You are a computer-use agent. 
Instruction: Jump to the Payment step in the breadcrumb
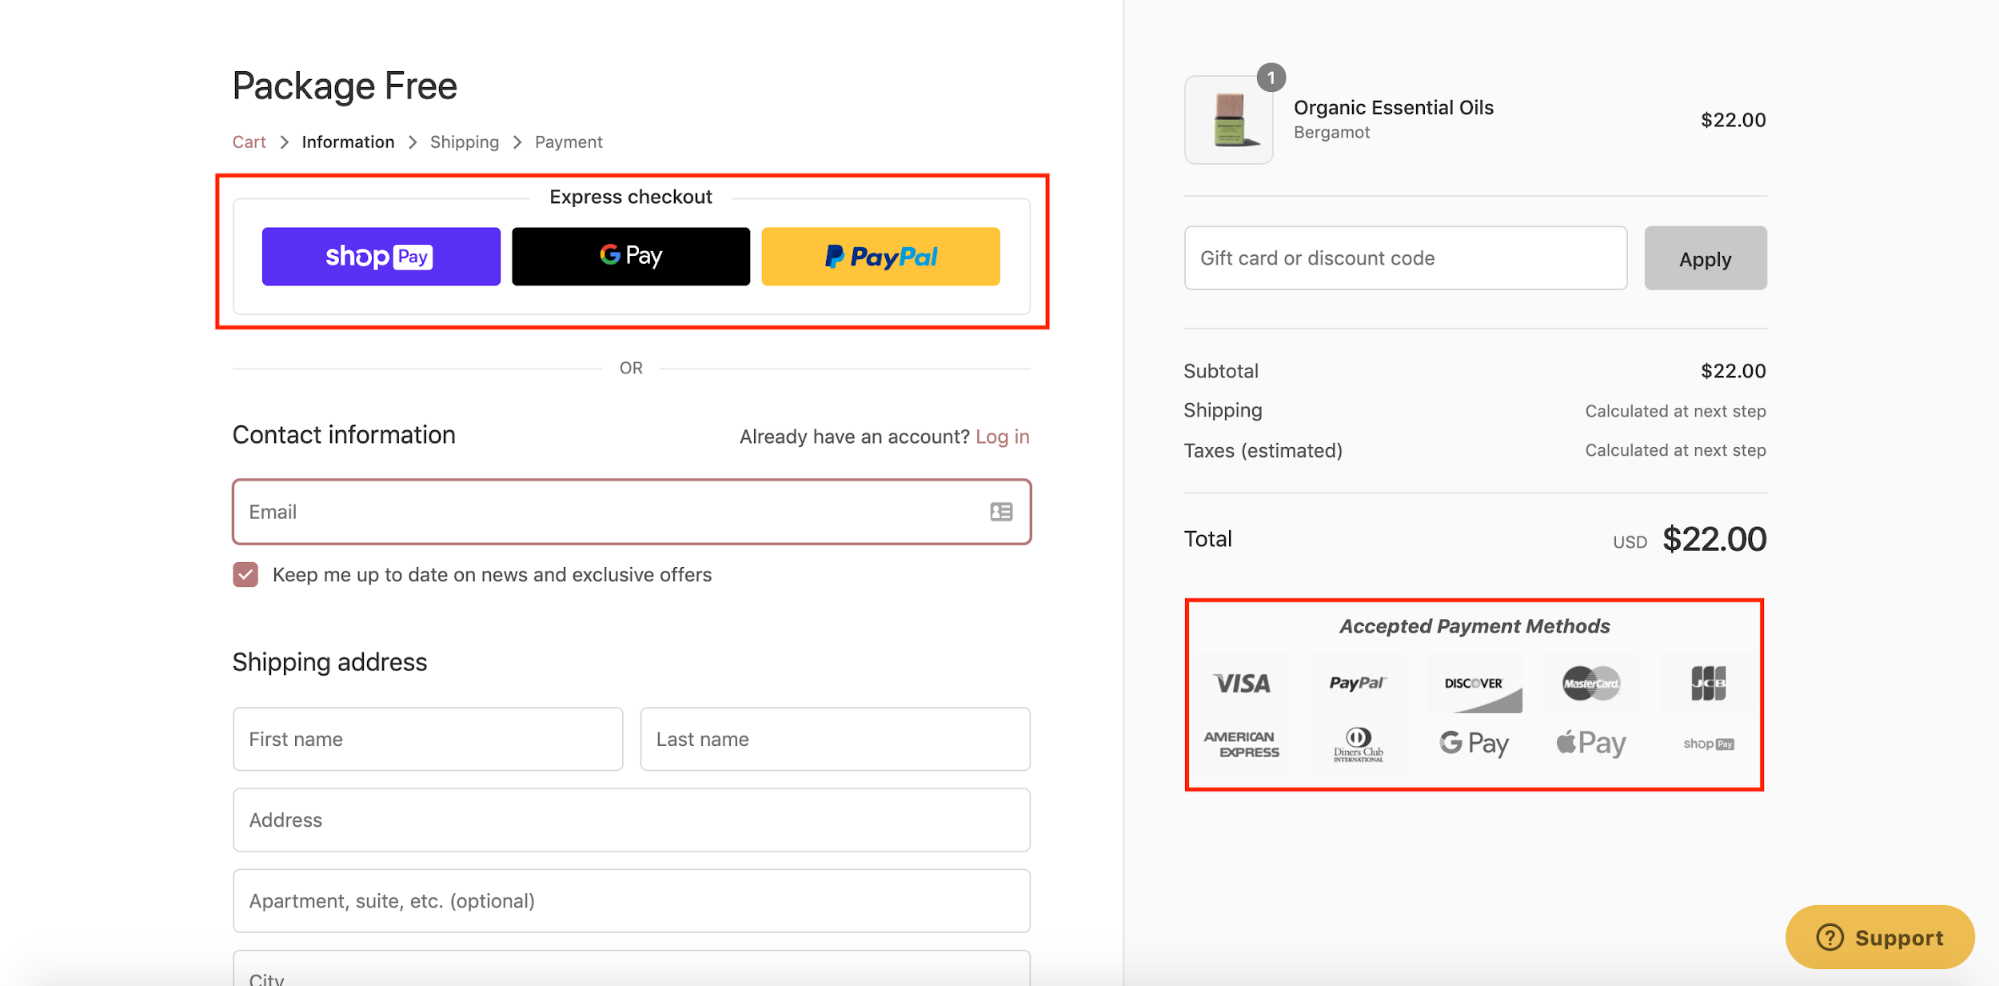[568, 141]
